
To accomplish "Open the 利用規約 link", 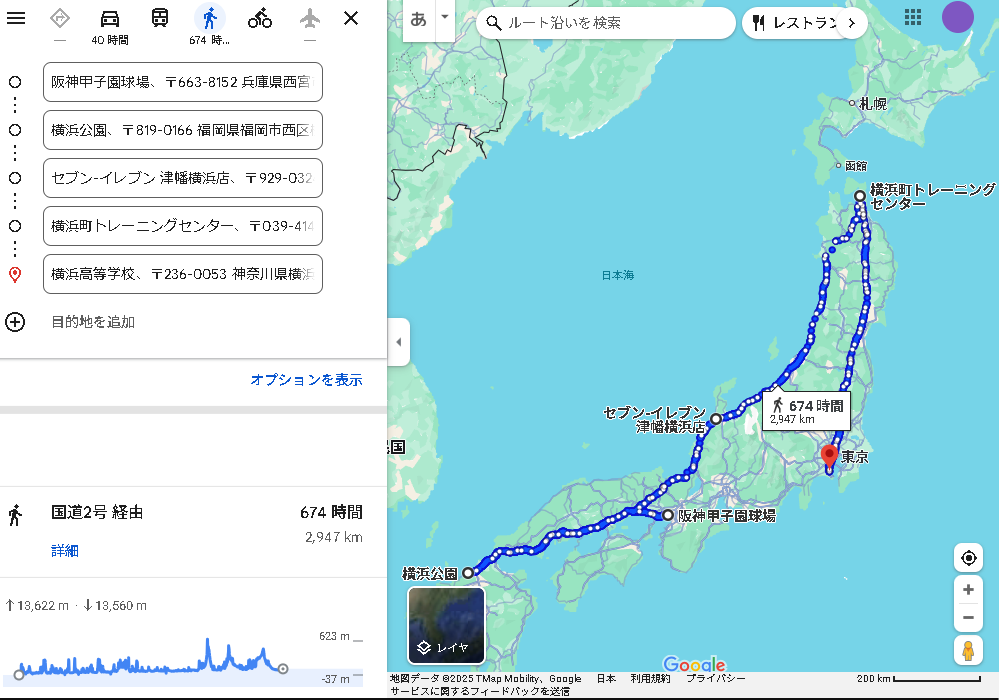I will click(x=650, y=678).
